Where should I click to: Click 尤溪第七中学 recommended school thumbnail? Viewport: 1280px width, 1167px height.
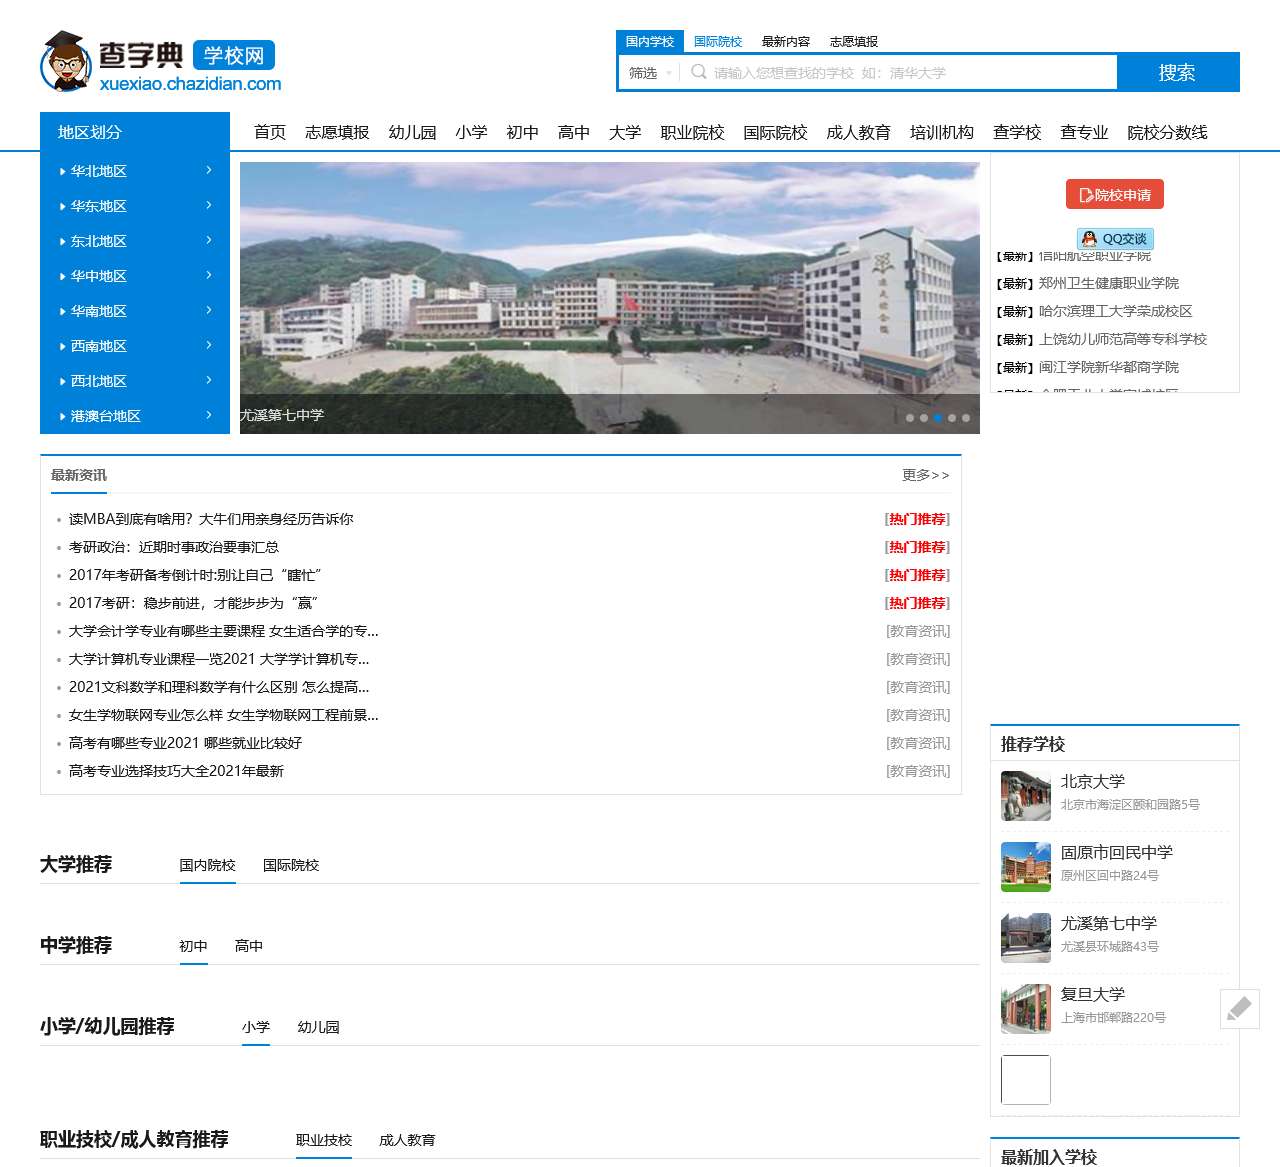pyautogui.click(x=1026, y=938)
